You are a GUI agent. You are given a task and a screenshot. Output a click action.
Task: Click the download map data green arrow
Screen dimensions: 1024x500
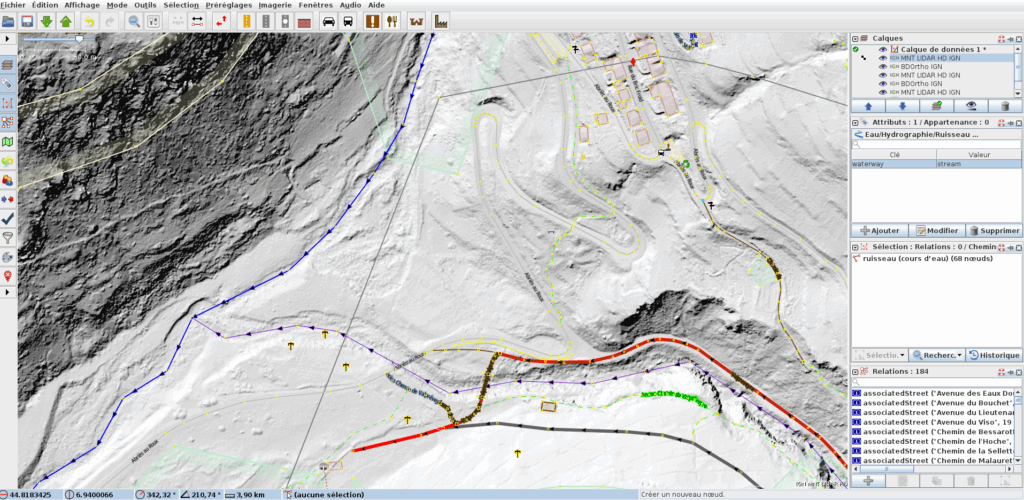[46, 21]
